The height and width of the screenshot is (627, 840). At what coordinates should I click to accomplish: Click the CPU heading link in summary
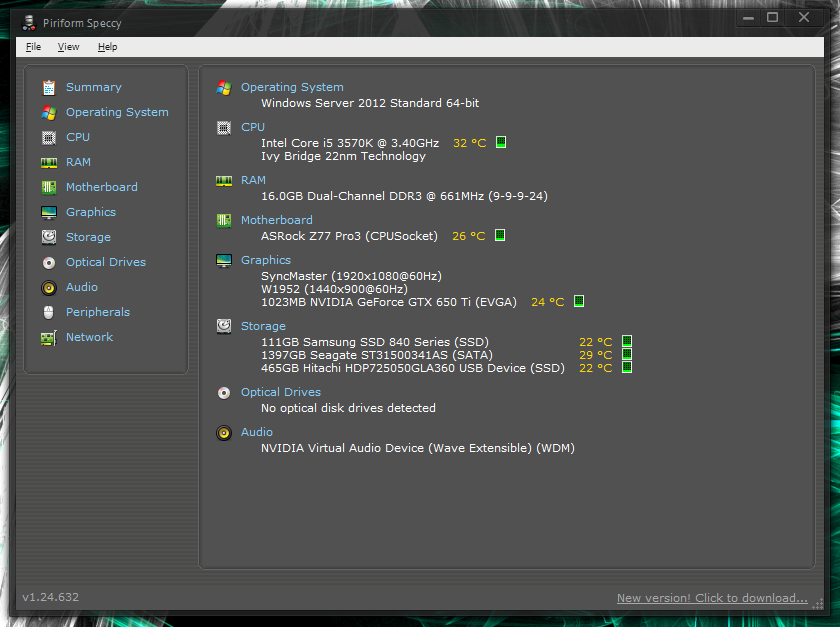253,128
